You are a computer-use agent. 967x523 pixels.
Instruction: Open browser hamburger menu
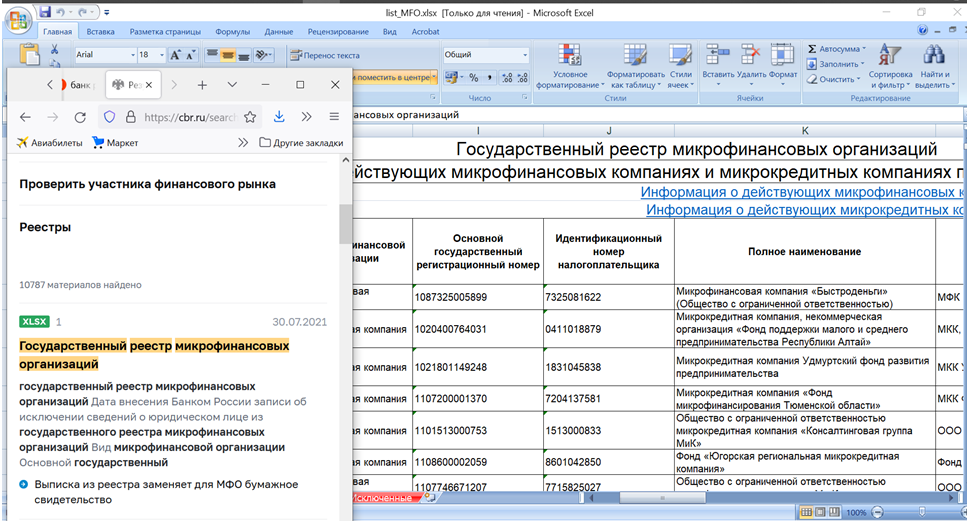334,117
